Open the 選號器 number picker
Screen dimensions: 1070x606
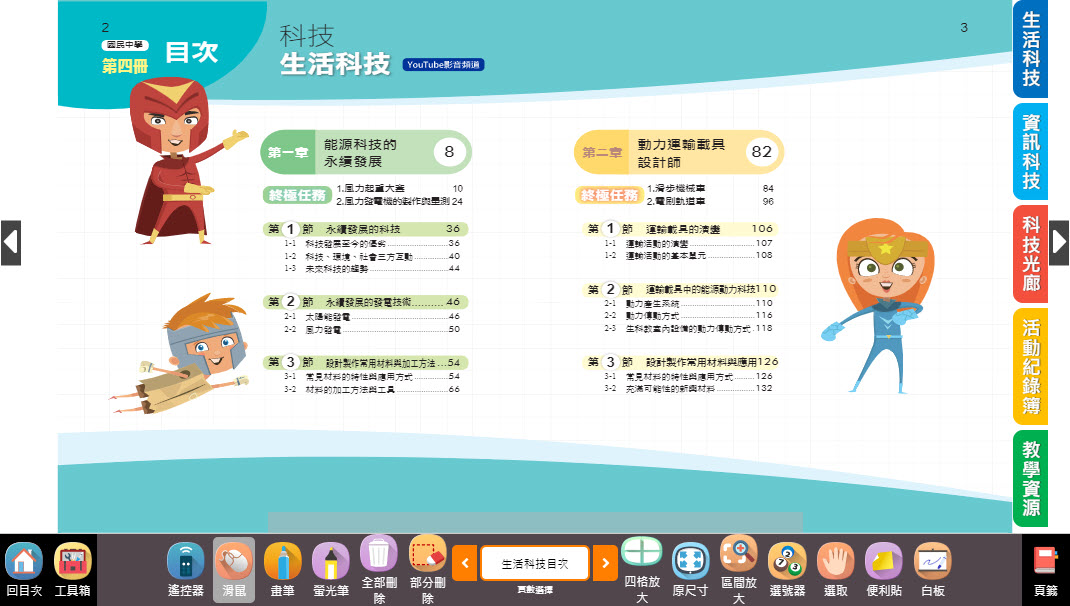pos(787,570)
